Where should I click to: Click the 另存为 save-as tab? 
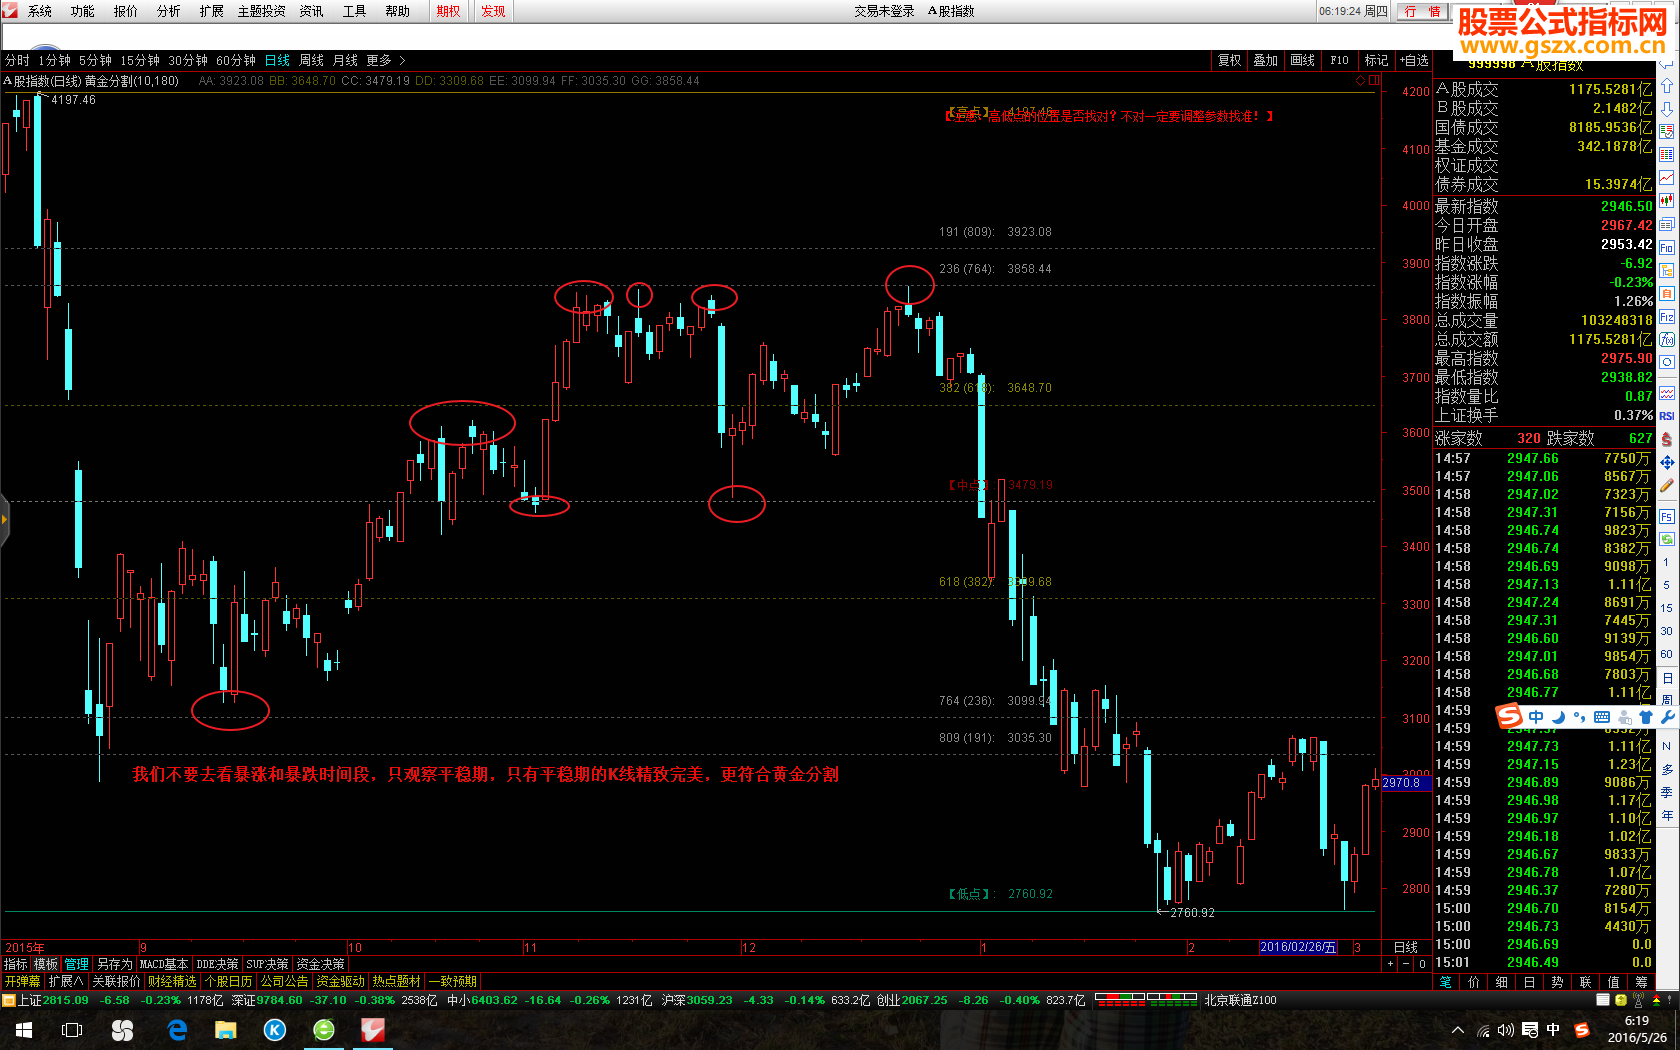click(114, 964)
